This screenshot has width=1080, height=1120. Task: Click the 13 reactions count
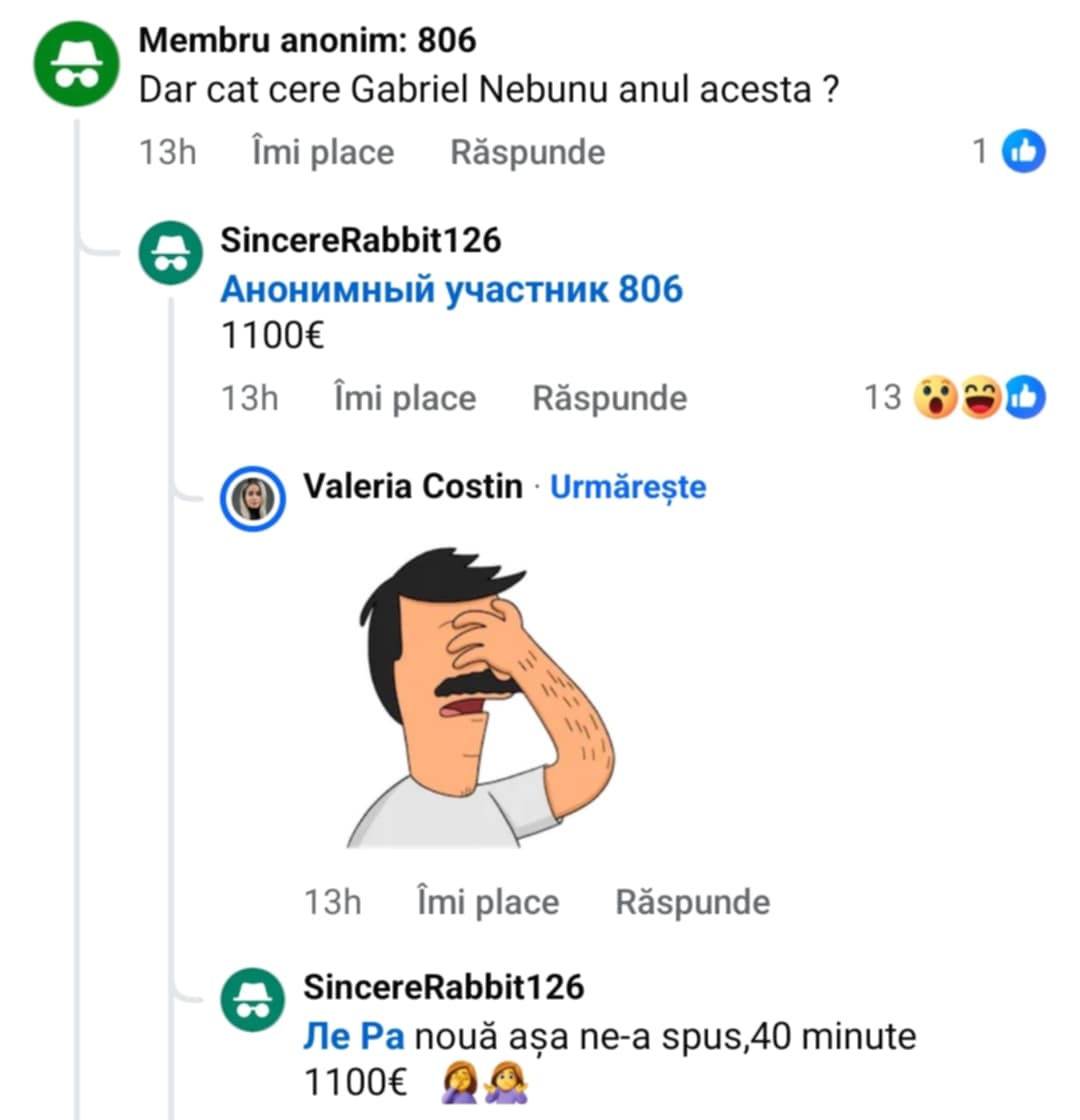(x=883, y=398)
